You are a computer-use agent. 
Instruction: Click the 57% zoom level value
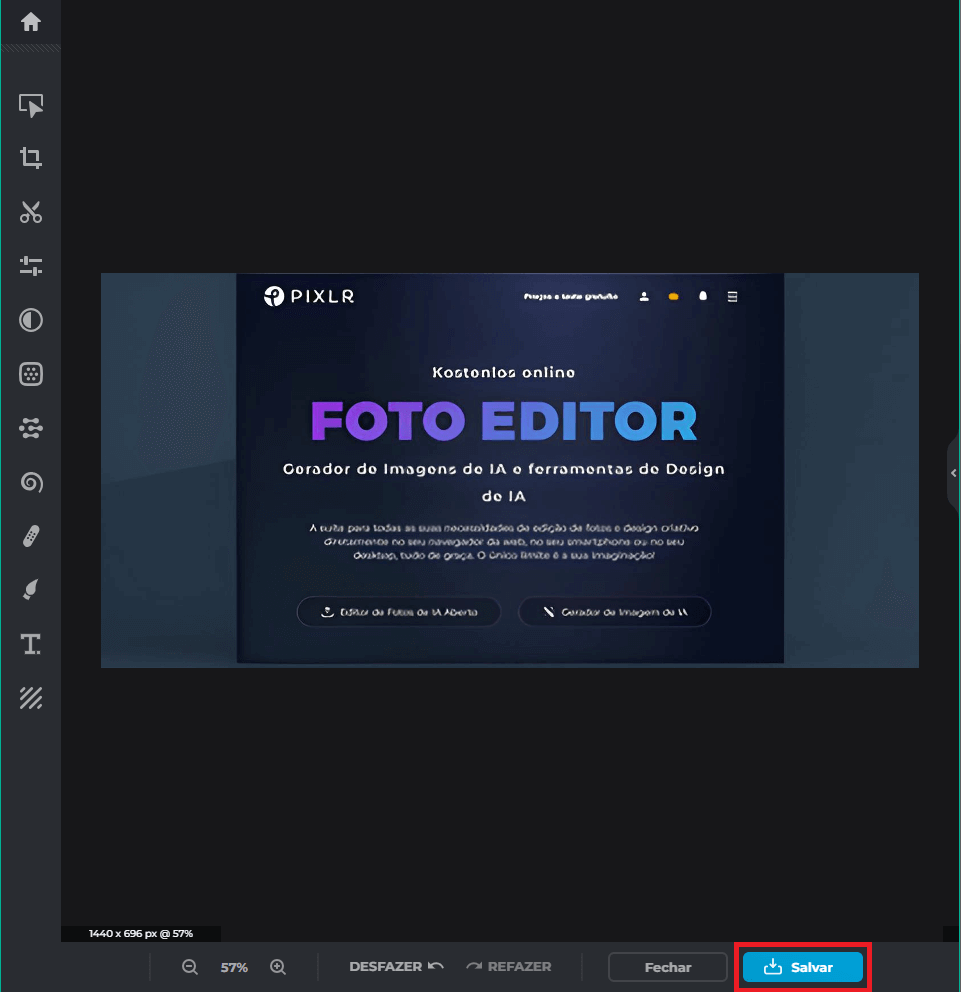234,967
